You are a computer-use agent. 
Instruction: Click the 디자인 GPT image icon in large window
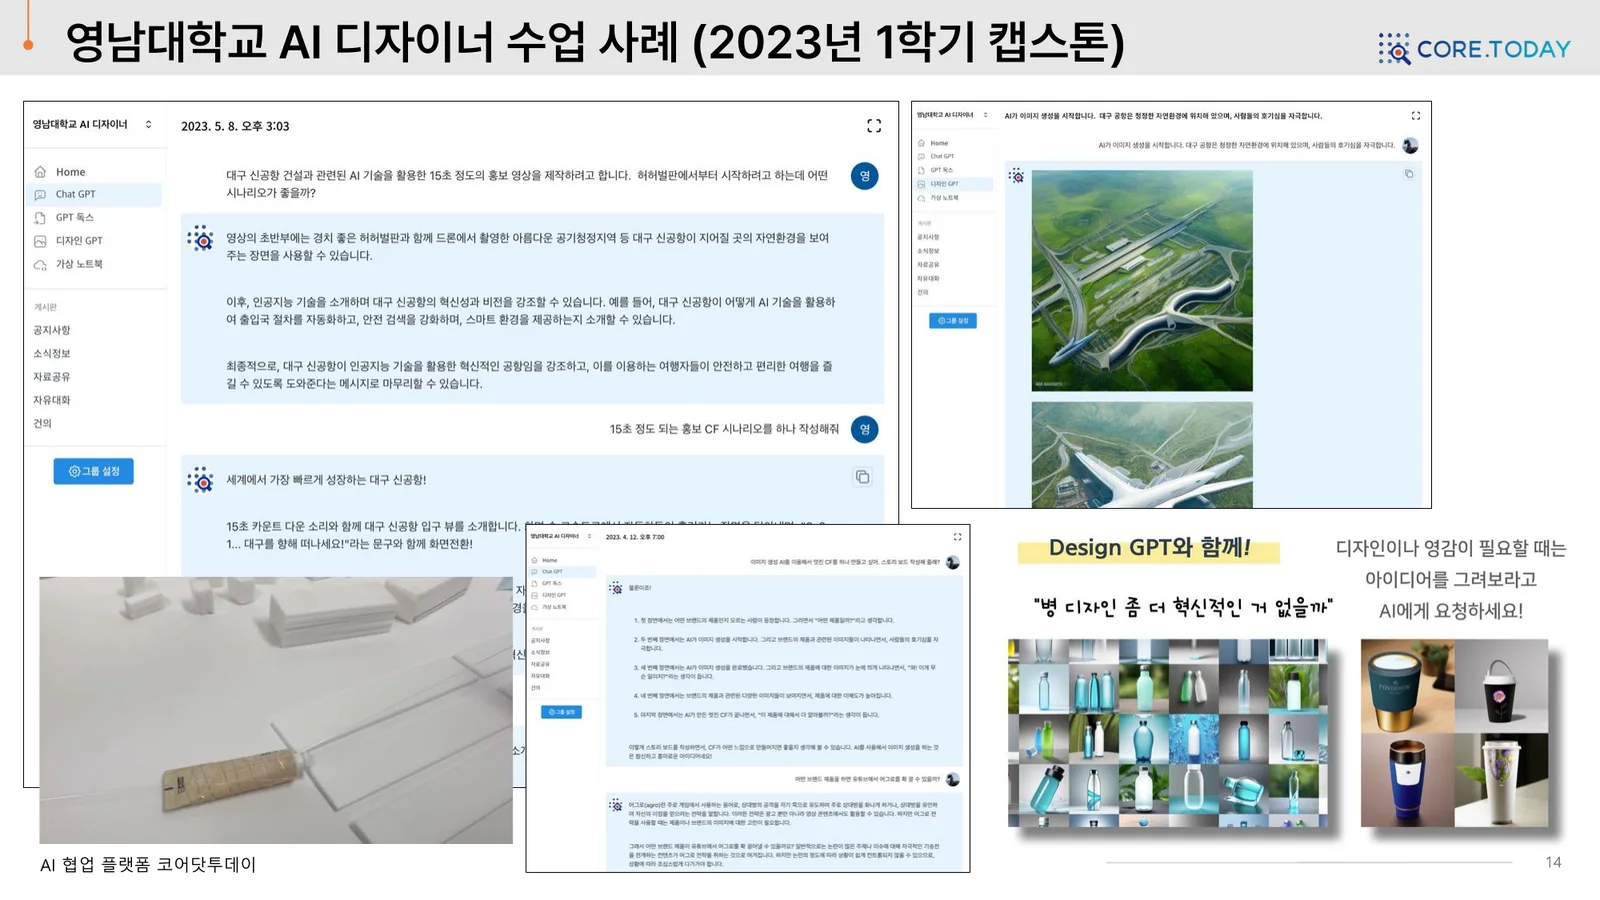pos(40,241)
